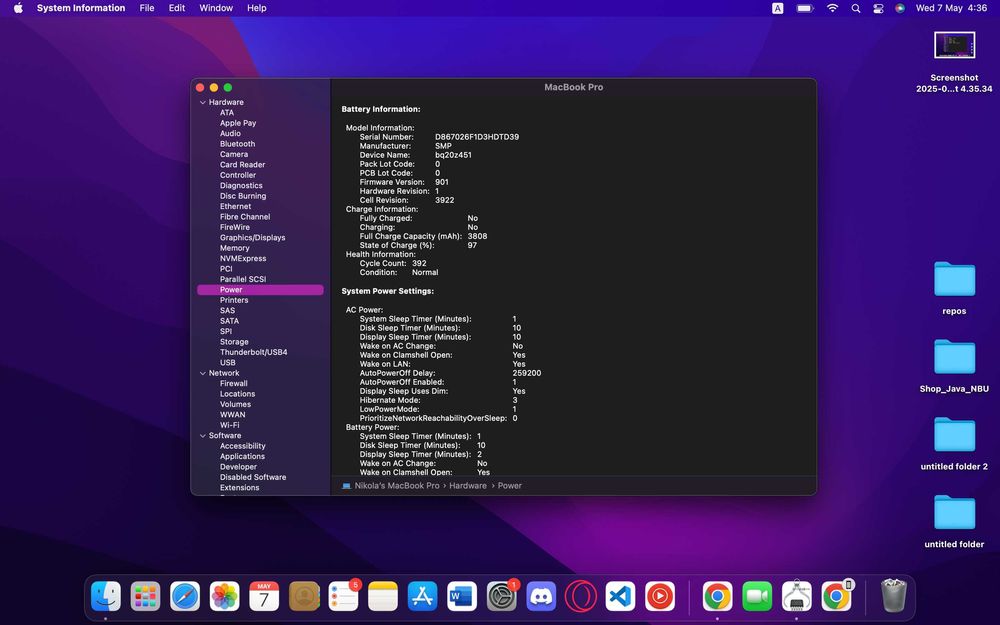Select Firewall under Network
The height and width of the screenshot is (625, 1000).
233,383
